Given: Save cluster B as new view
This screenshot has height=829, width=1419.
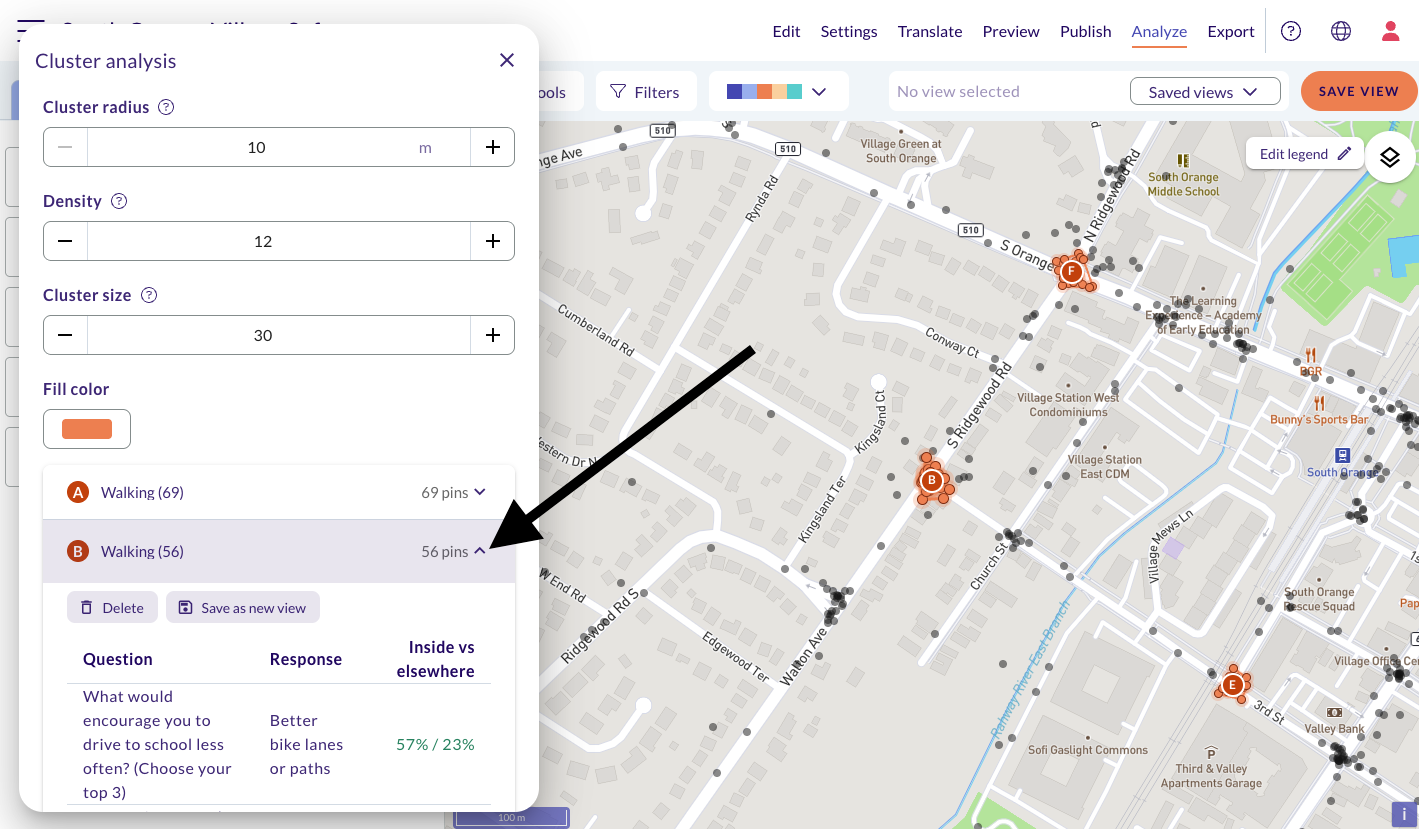Looking at the screenshot, I should [243, 607].
